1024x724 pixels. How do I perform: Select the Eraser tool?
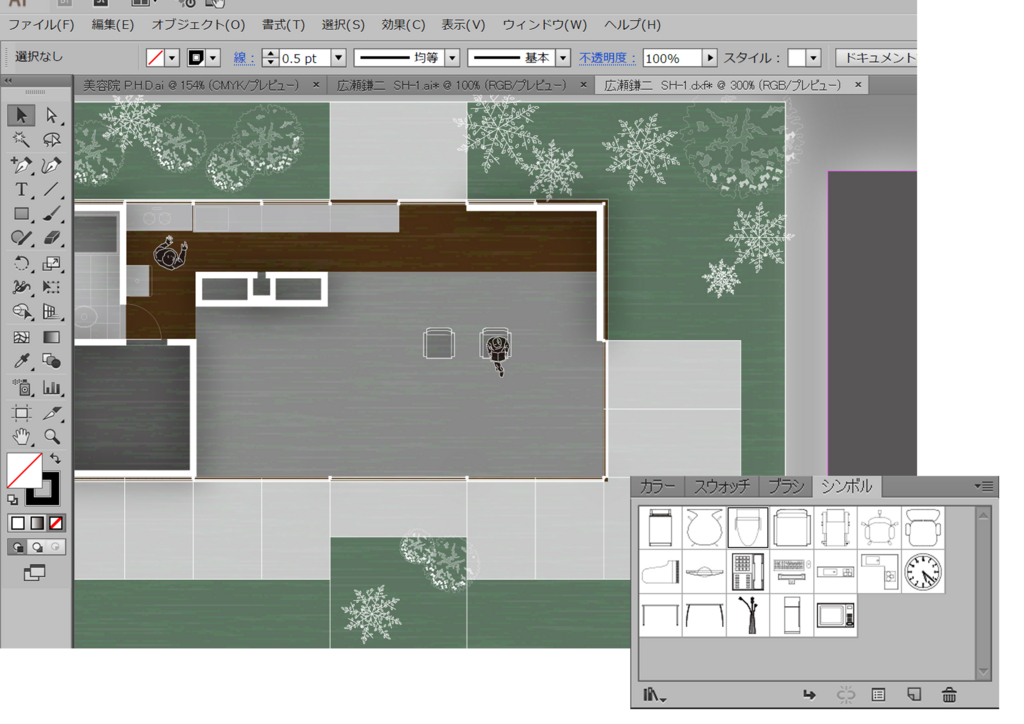pyautogui.click(x=52, y=238)
